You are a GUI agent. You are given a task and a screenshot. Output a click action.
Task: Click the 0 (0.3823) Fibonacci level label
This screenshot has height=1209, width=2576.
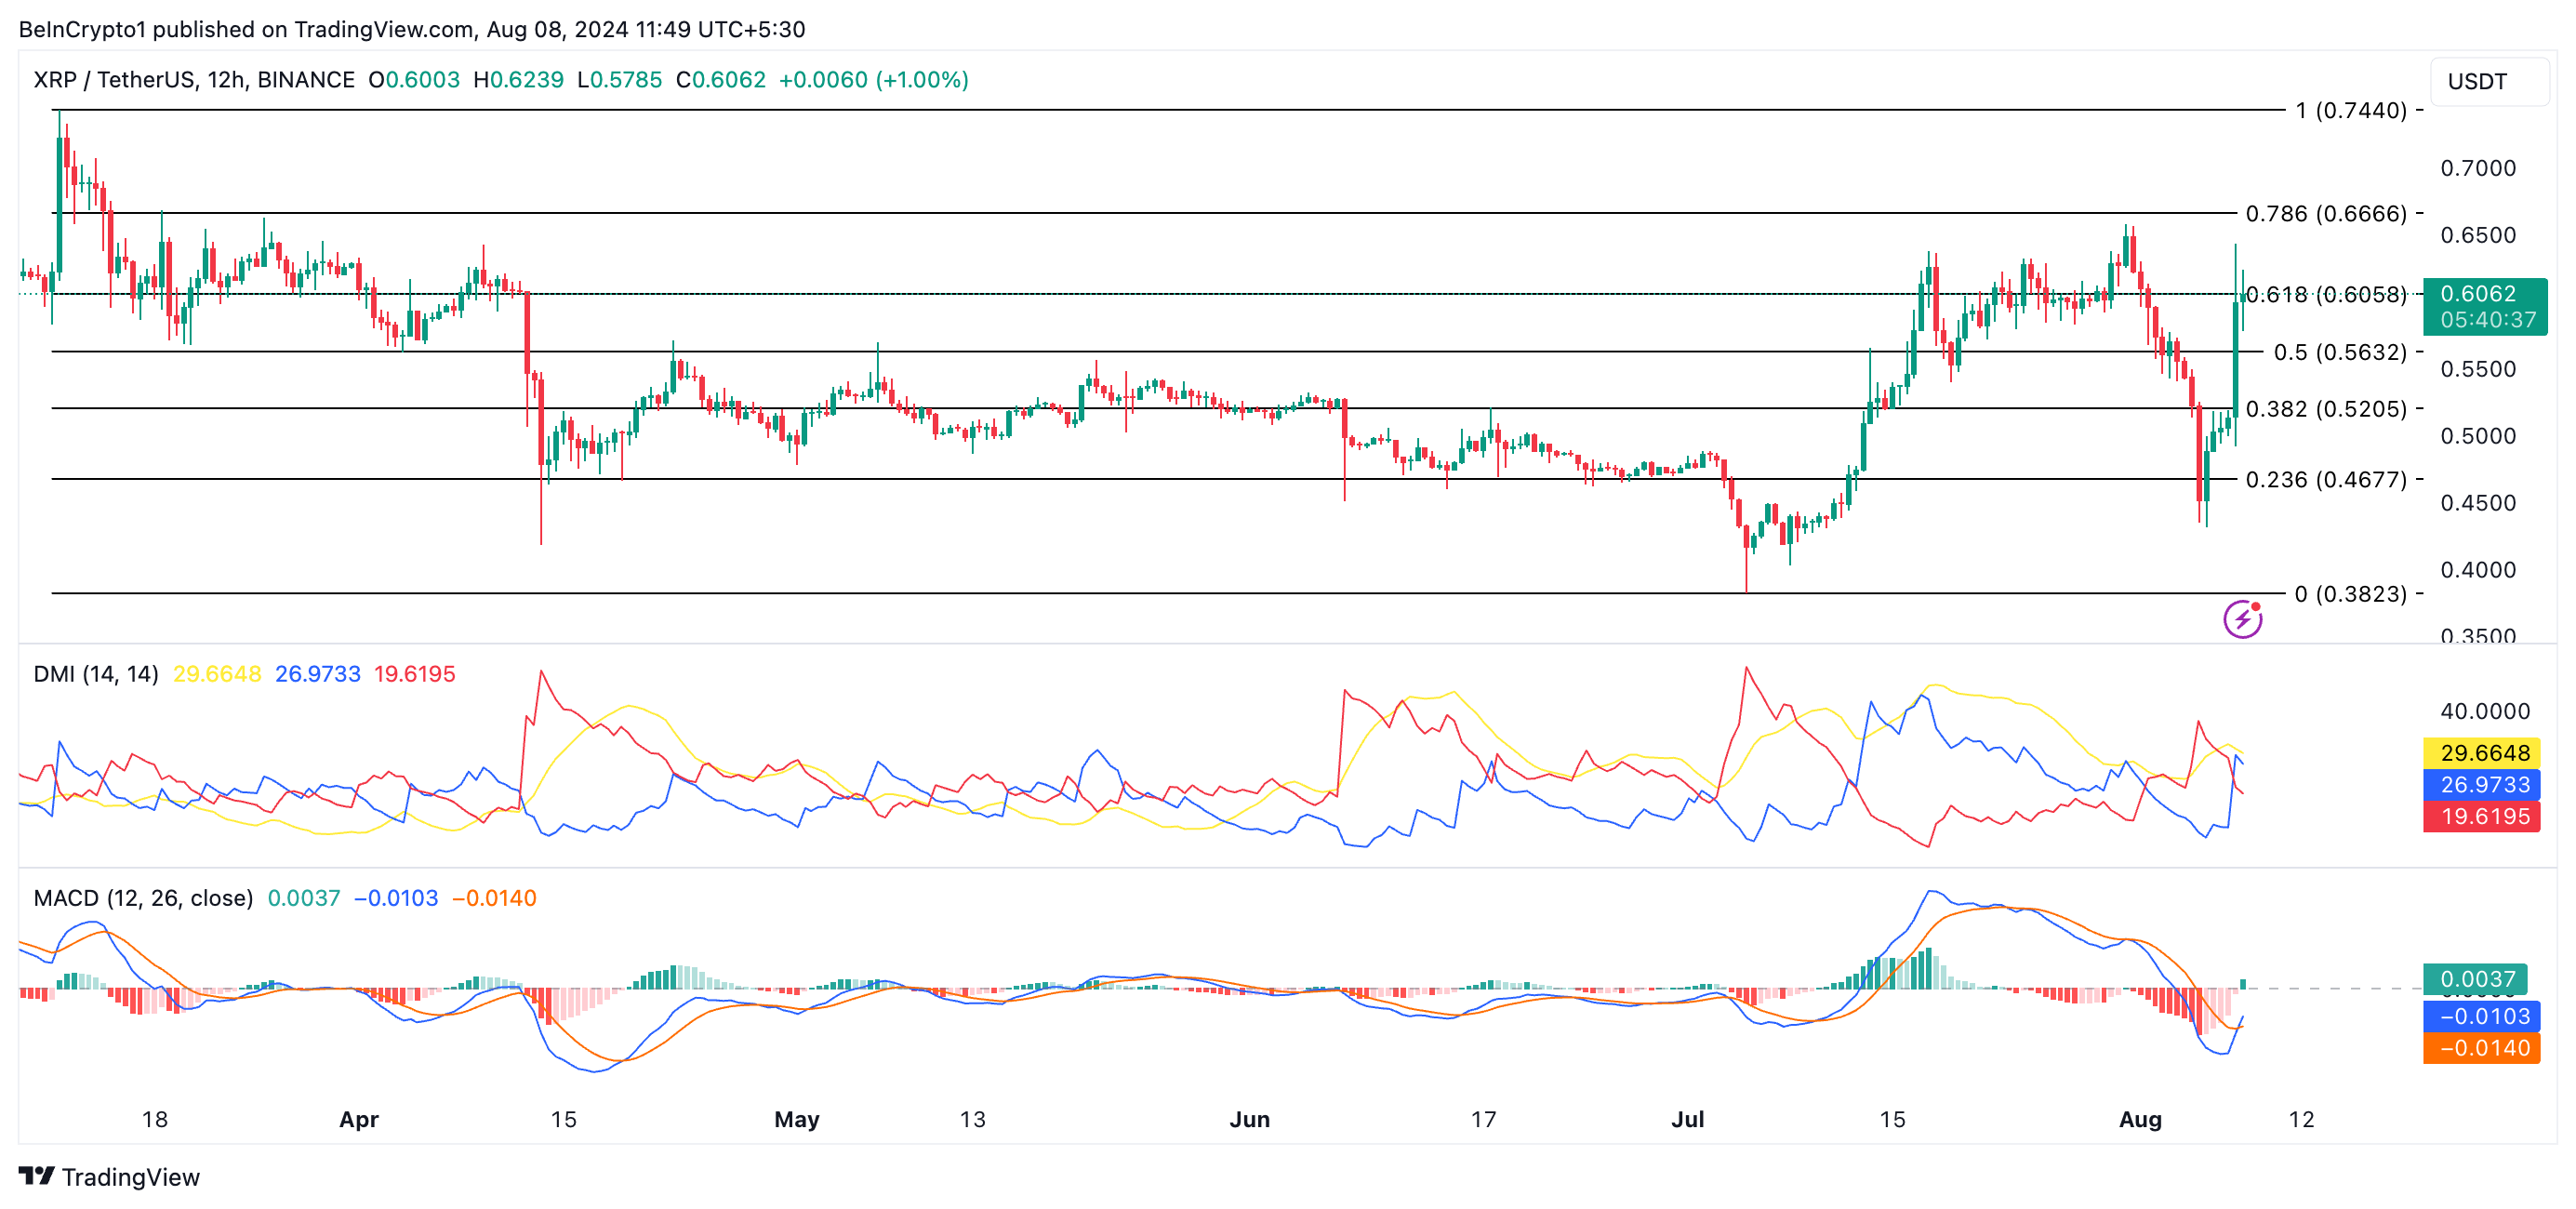pyautogui.click(x=2349, y=594)
